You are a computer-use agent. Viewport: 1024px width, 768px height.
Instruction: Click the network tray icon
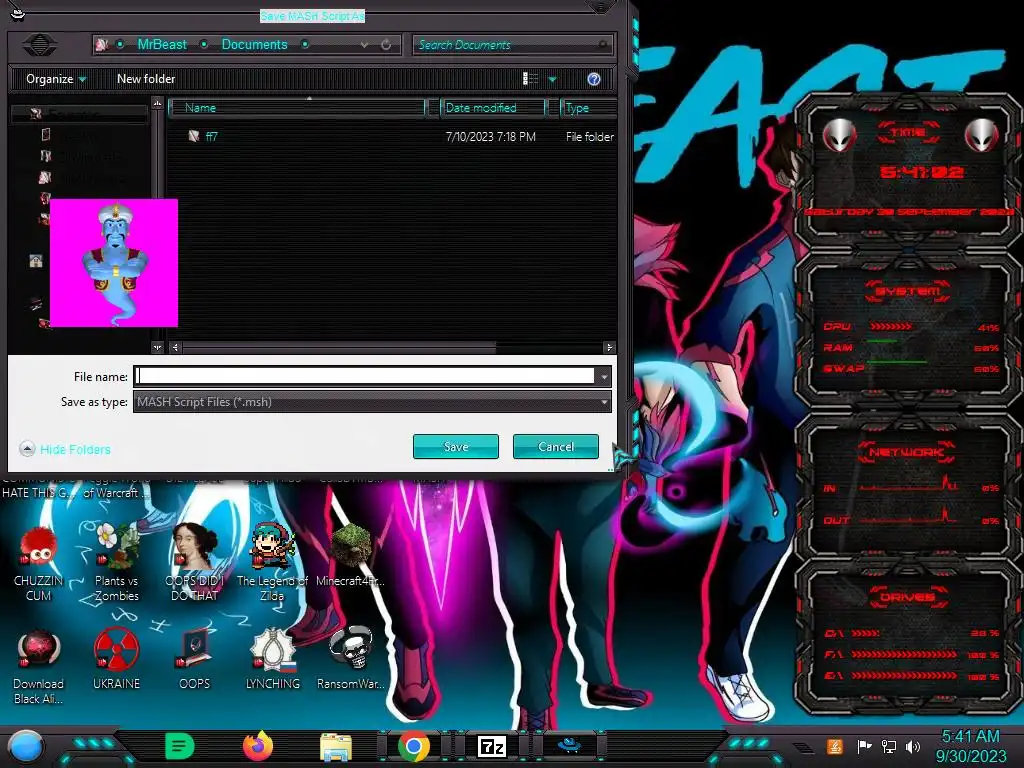889,746
